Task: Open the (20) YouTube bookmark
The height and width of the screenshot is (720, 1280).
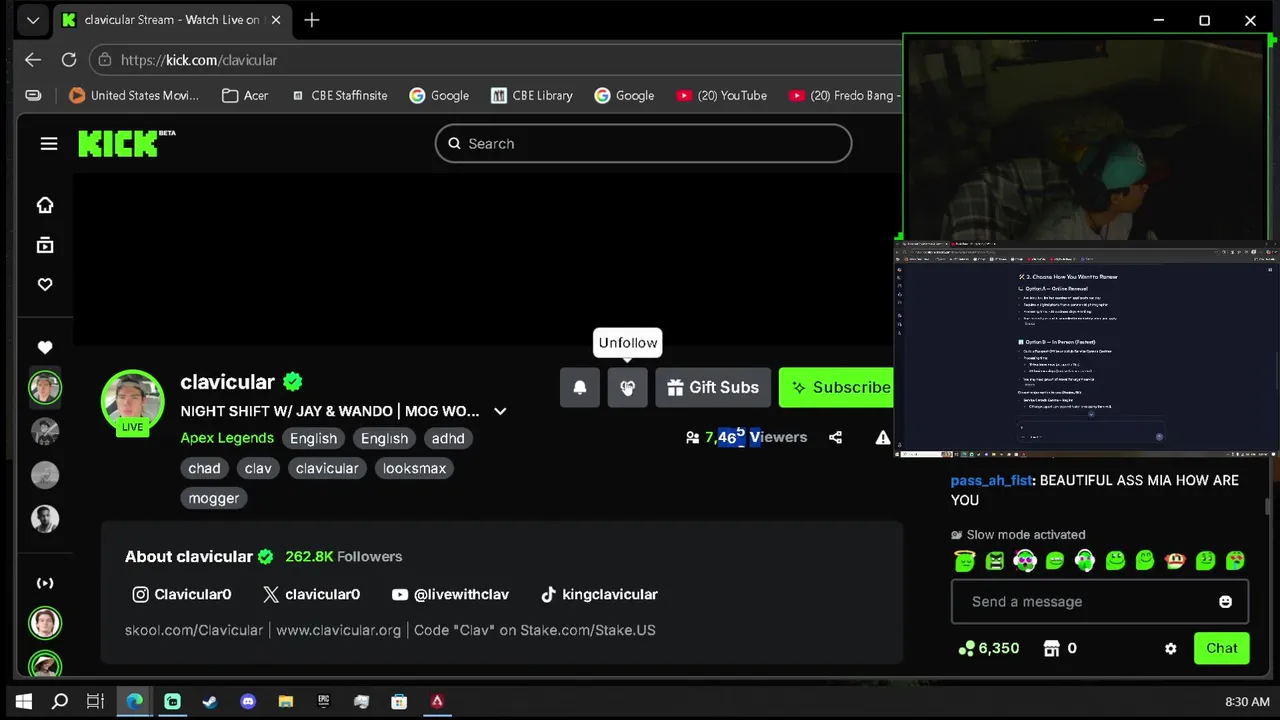Action: tap(721, 96)
